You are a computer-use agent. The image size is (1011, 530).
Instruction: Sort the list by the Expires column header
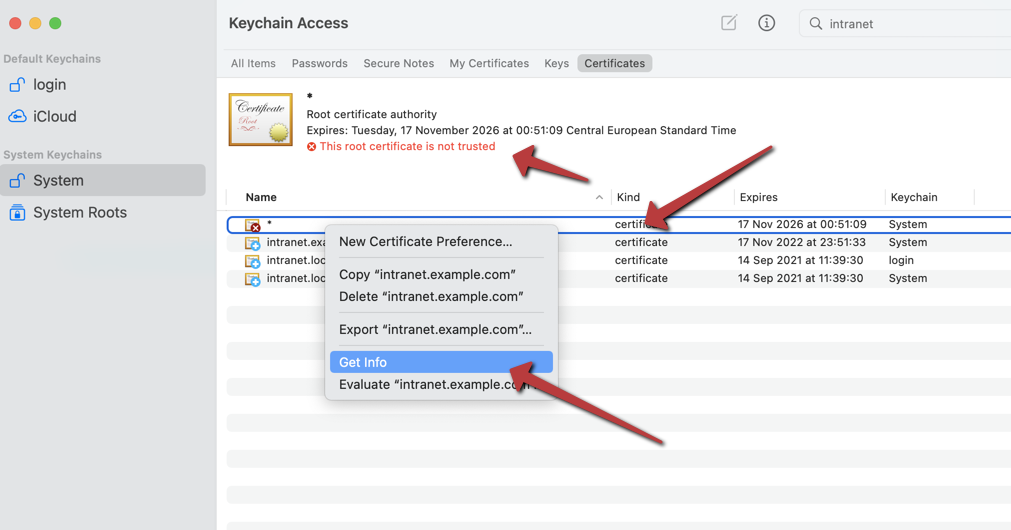click(x=758, y=197)
